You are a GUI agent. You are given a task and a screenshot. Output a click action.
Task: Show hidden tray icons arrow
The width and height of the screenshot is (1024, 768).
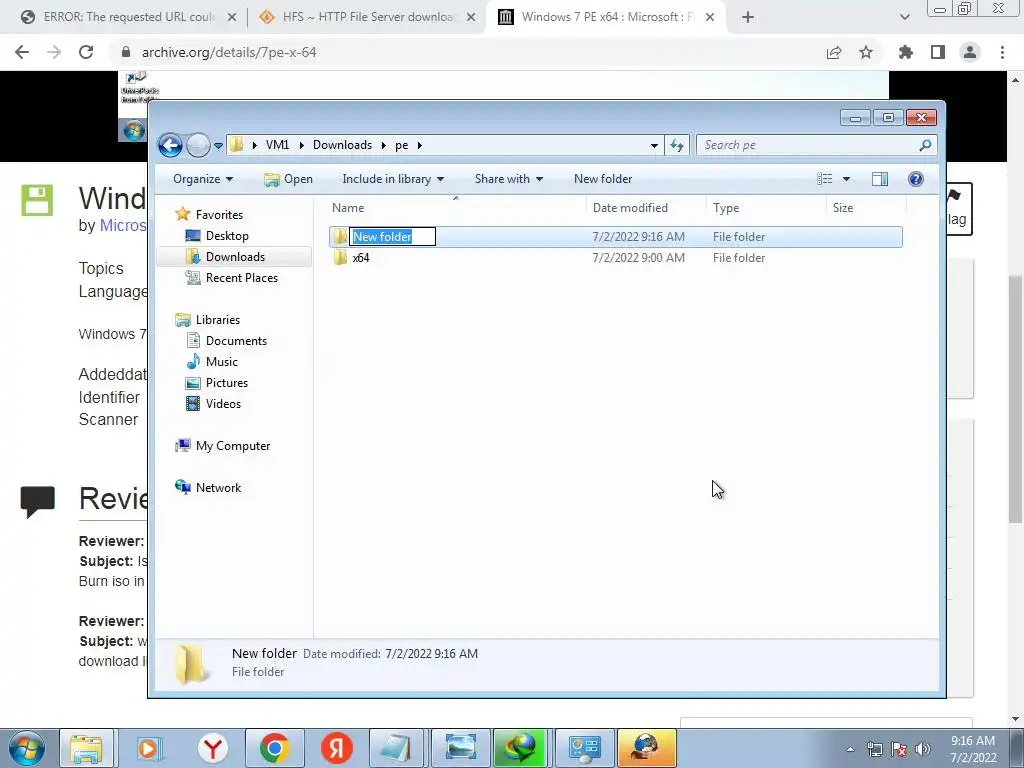point(850,749)
